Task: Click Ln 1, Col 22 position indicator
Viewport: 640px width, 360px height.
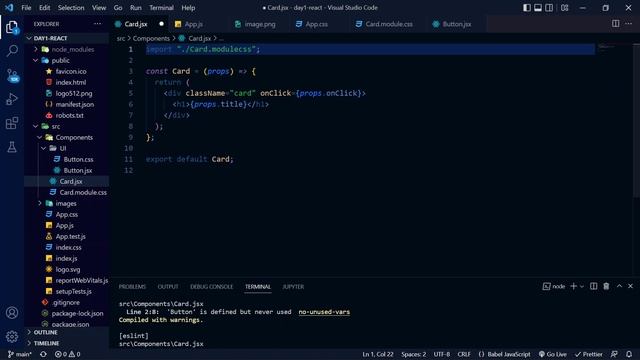Action: 378,354
